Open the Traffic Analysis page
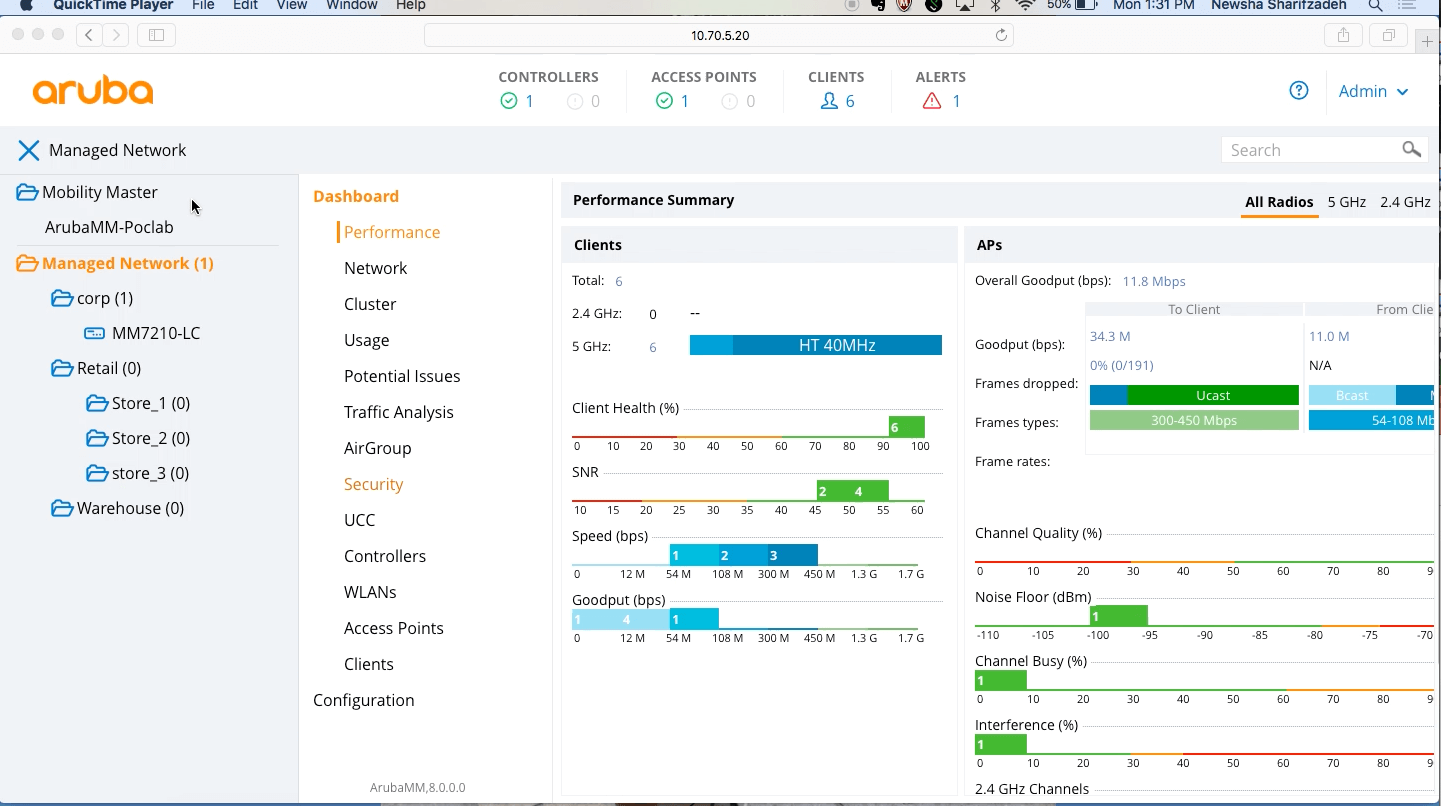 click(x=398, y=412)
